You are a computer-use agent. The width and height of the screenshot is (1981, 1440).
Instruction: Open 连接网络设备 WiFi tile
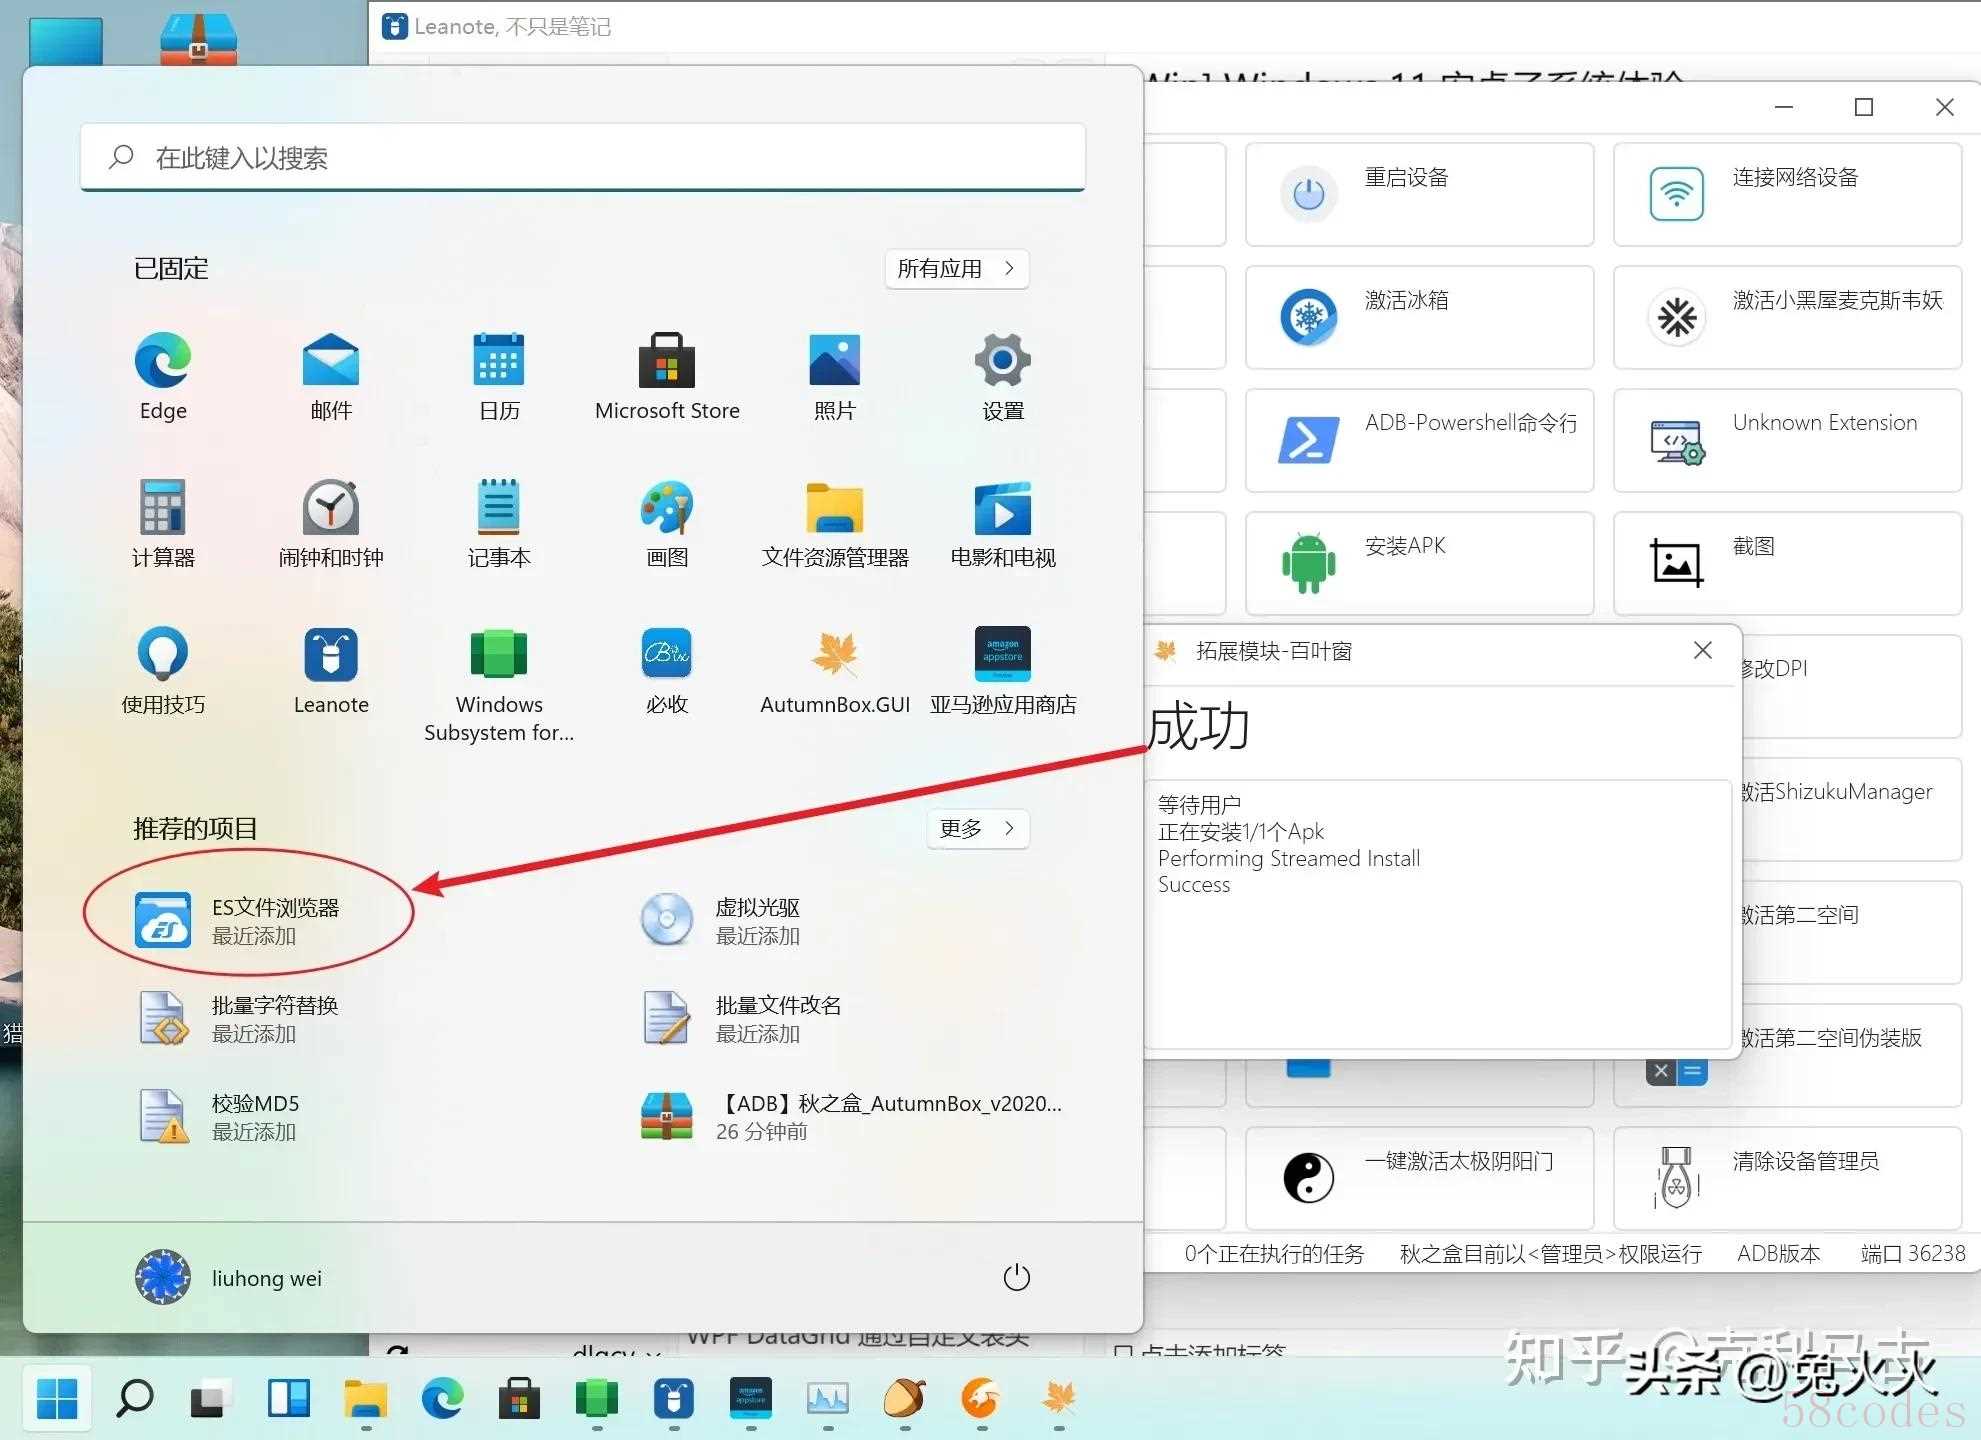point(1787,194)
